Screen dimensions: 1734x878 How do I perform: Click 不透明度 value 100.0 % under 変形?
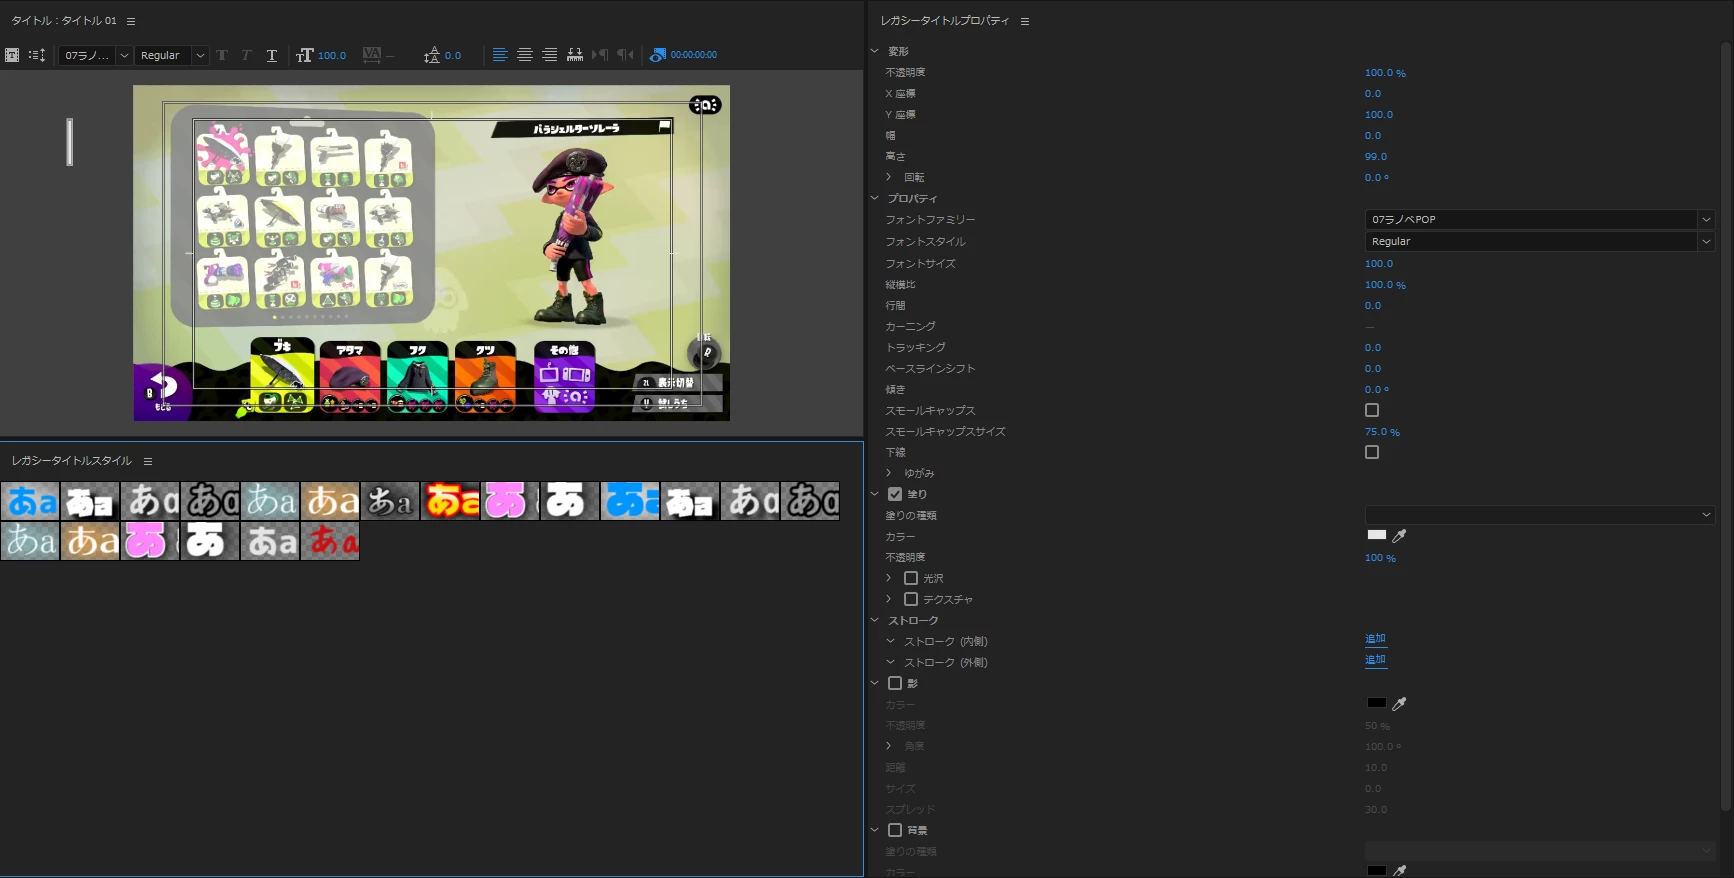click(x=1385, y=73)
